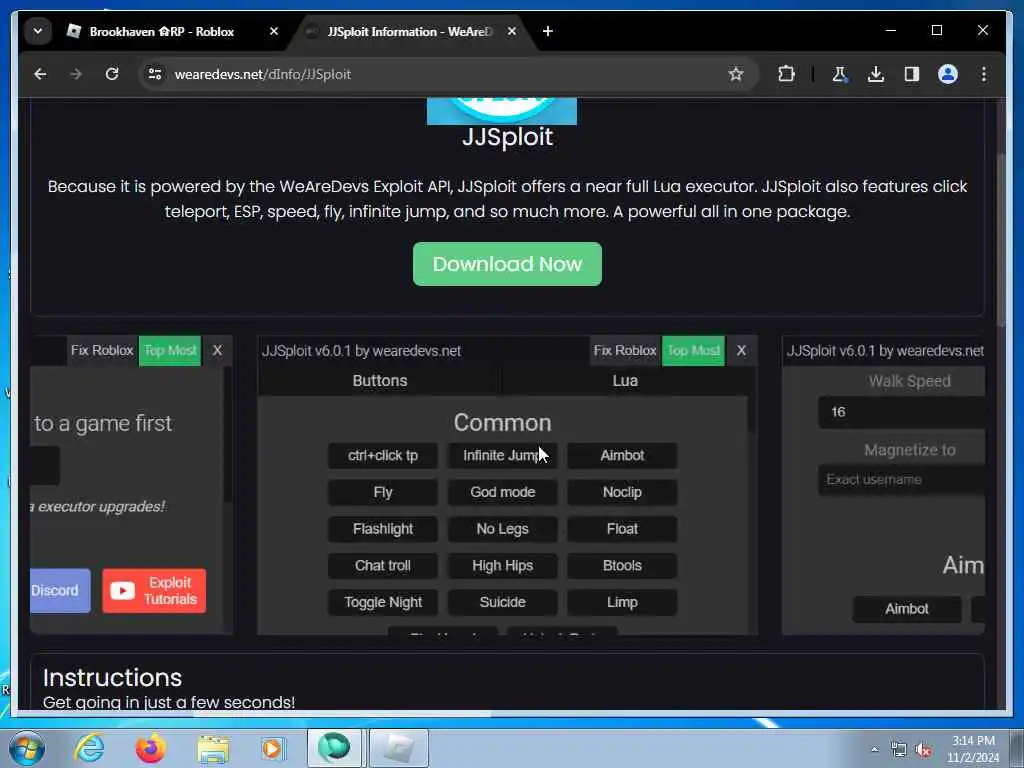Toggle the browser side panel icon
Viewport: 1024px width, 768px height.
[x=912, y=74]
